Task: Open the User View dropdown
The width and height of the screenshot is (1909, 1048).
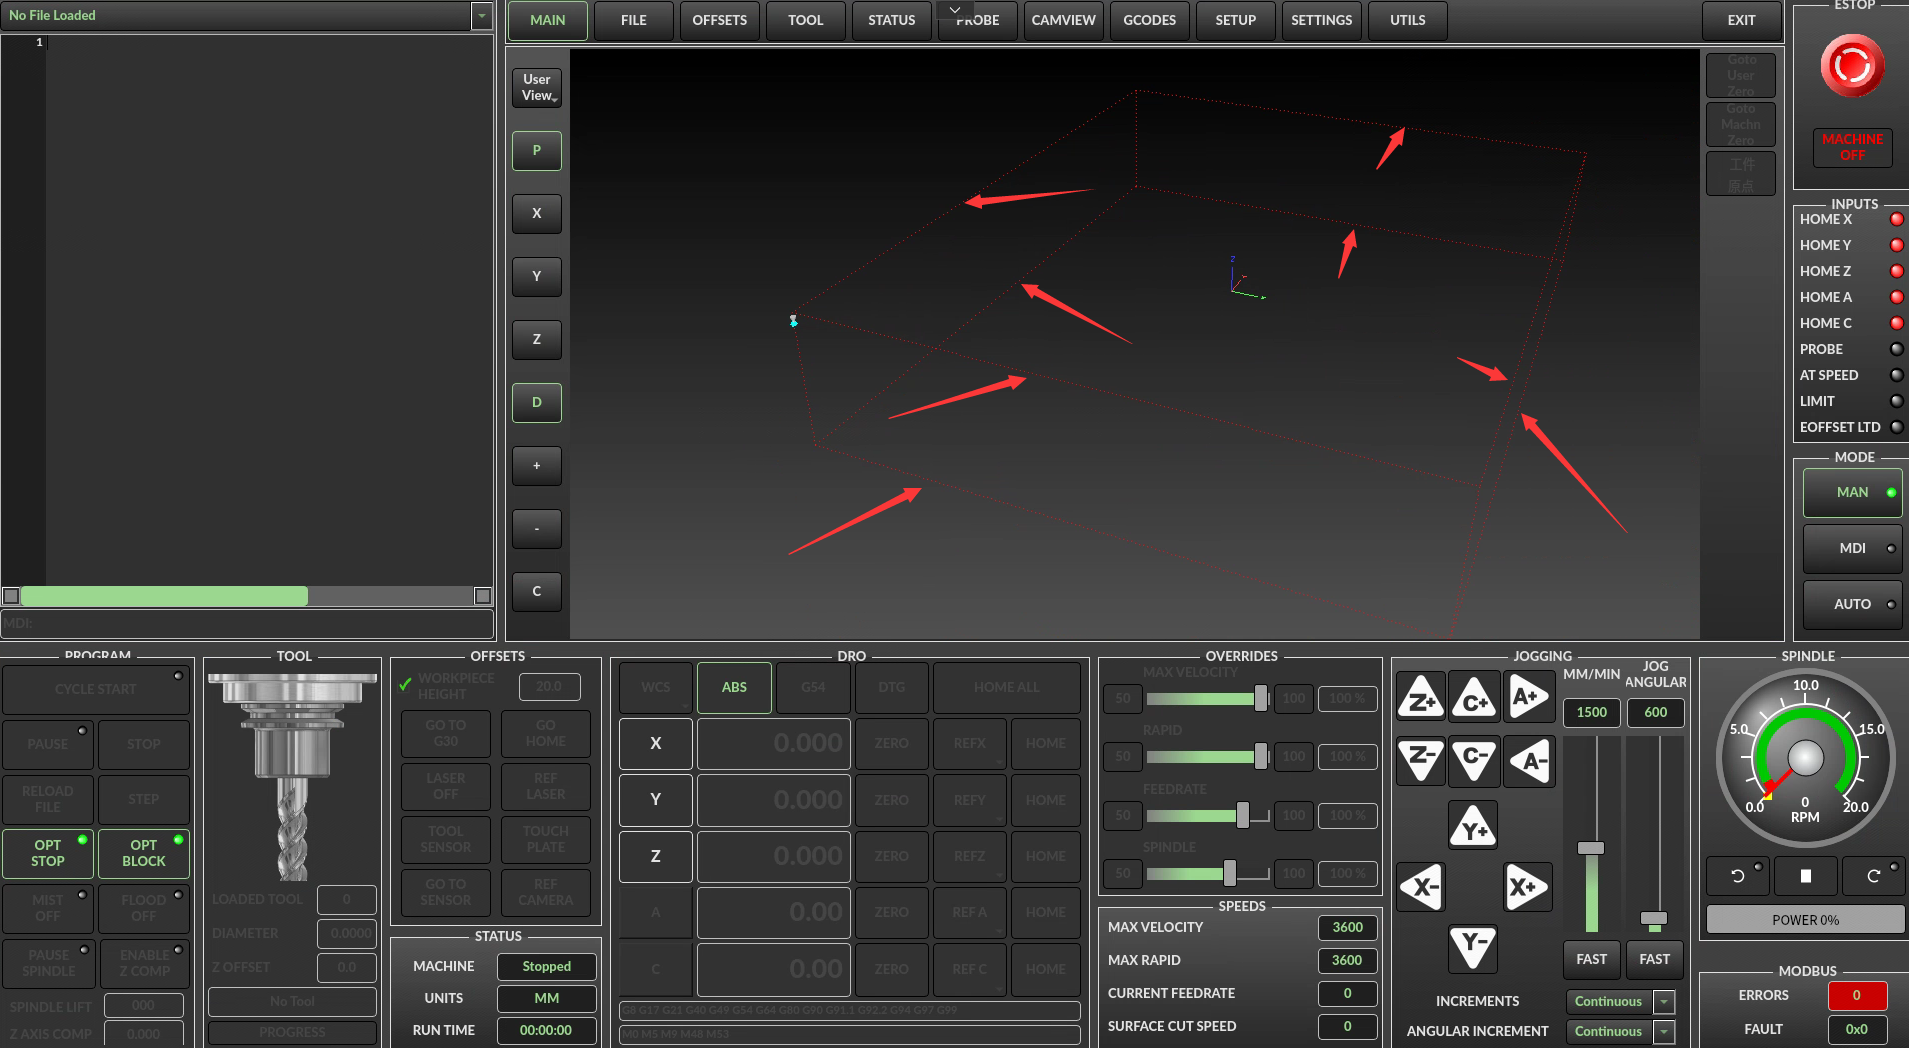Action: click(x=537, y=88)
